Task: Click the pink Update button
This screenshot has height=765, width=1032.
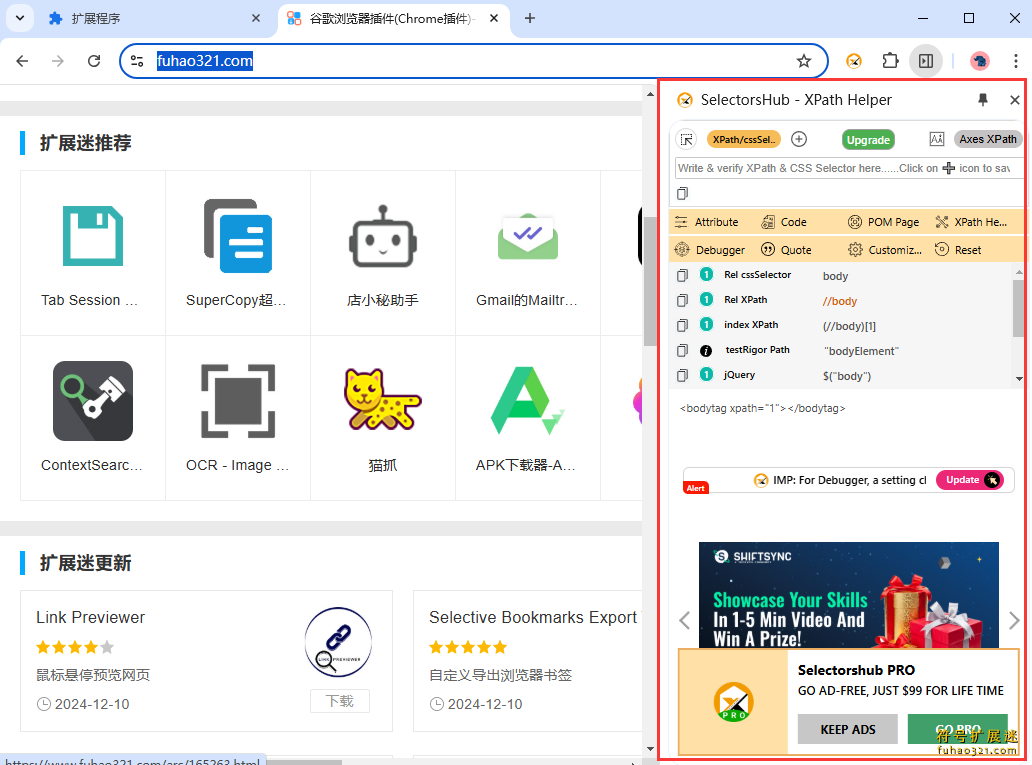Action: (971, 480)
